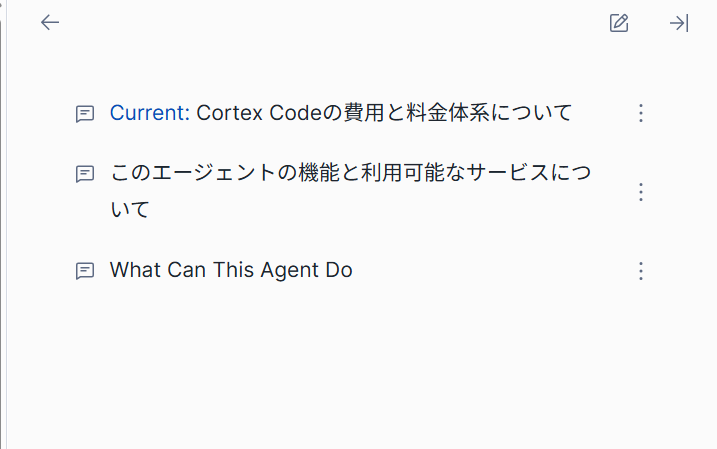Go back using the left arrow icon
Screen dimensions: 717x449
click(50, 23)
